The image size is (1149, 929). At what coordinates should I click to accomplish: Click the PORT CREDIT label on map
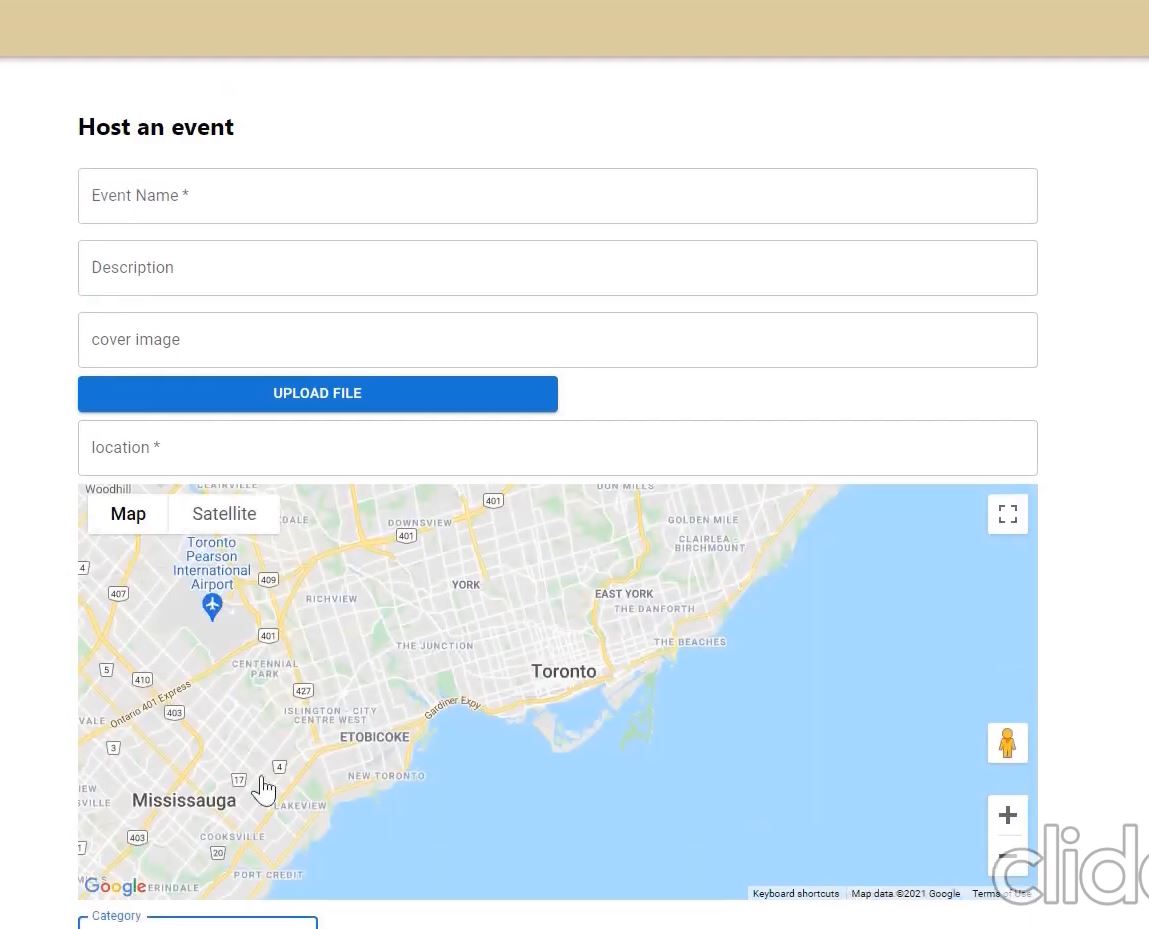click(268, 875)
